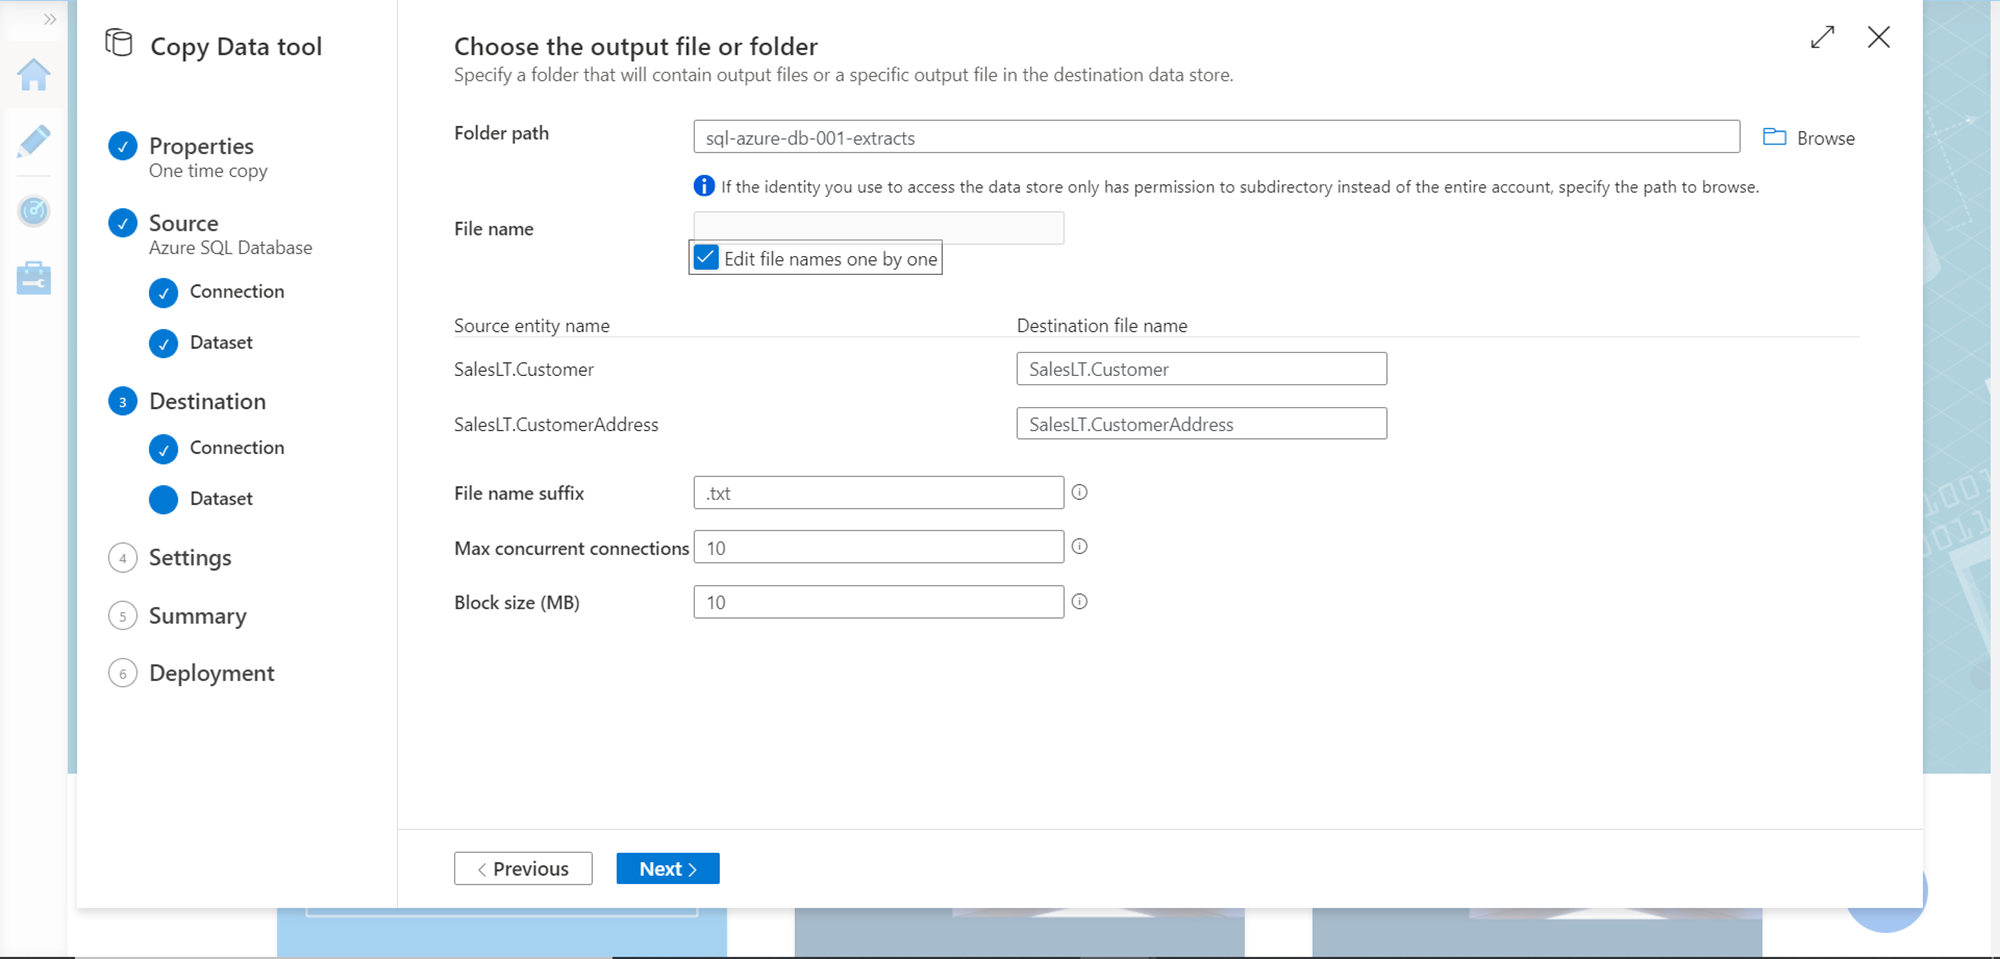The image size is (2000, 959).
Task: Edit destination file name for SalesLT.CustomerAddress
Action: coord(1201,424)
